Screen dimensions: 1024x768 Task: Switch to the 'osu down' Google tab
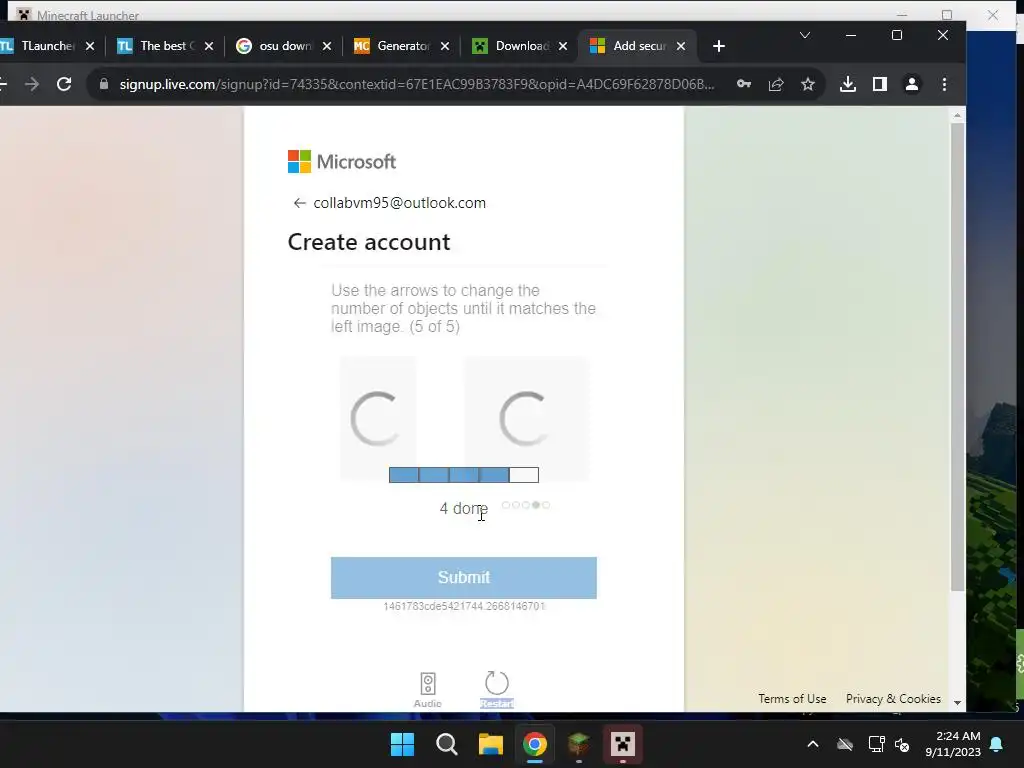[x=283, y=46]
